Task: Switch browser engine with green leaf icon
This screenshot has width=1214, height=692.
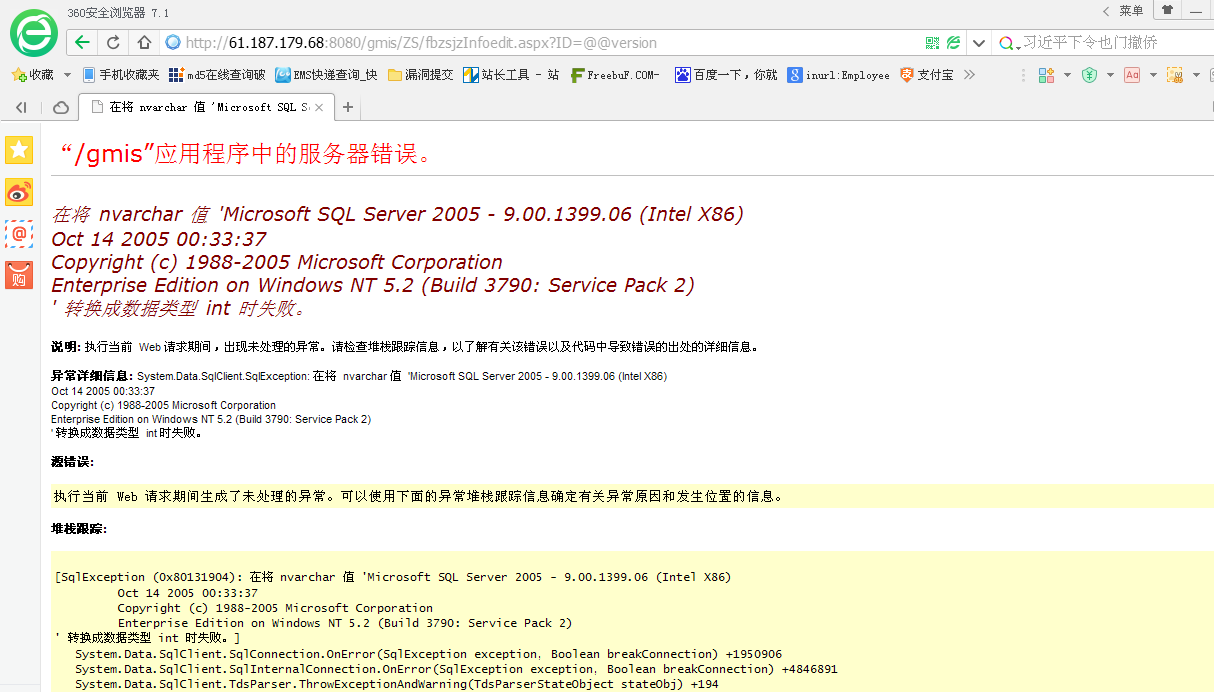Action: coord(954,43)
